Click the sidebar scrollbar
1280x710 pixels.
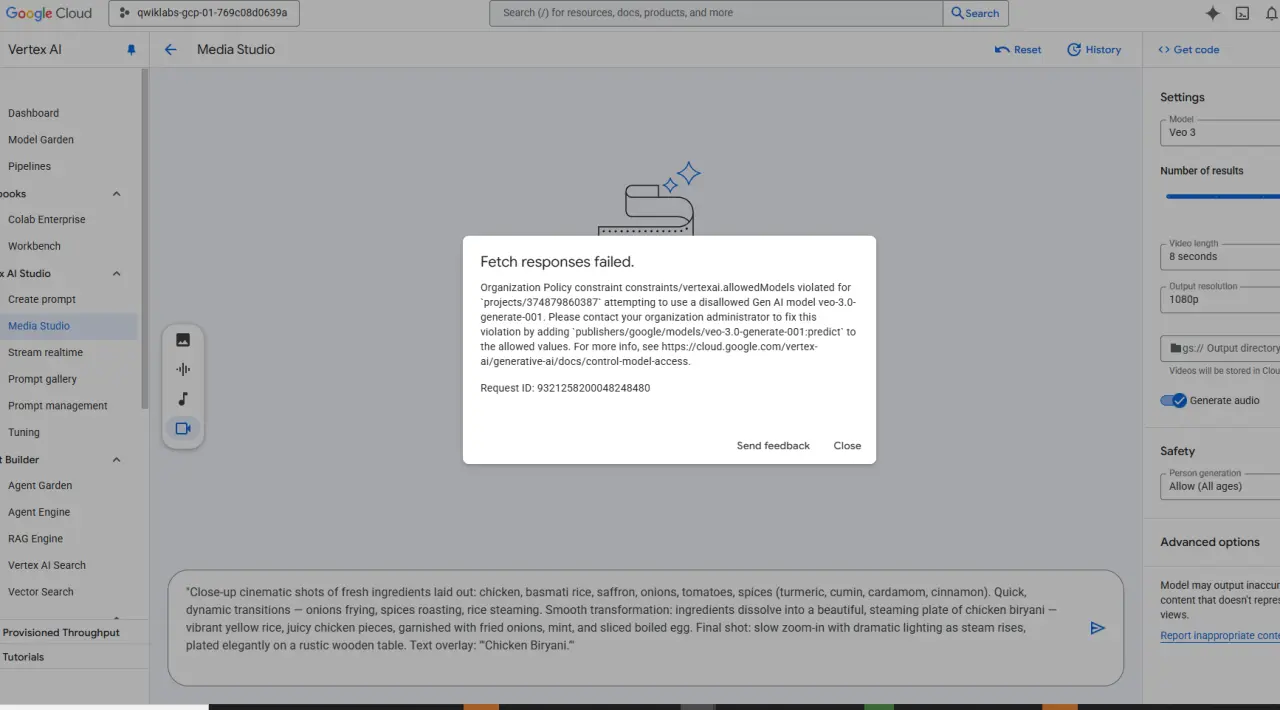coord(145,240)
